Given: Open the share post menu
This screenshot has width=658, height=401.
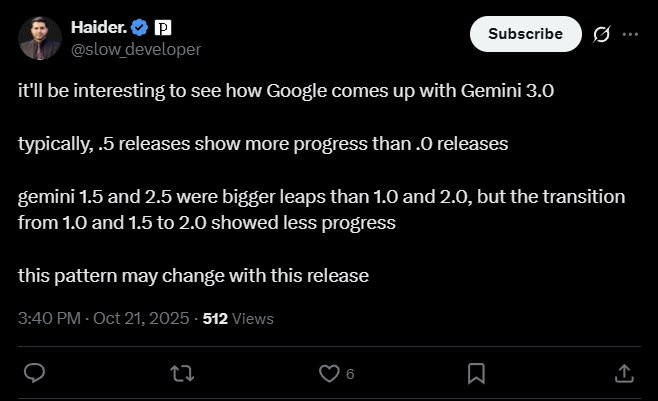Looking at the screenshot, I should (x=623, y=373).
